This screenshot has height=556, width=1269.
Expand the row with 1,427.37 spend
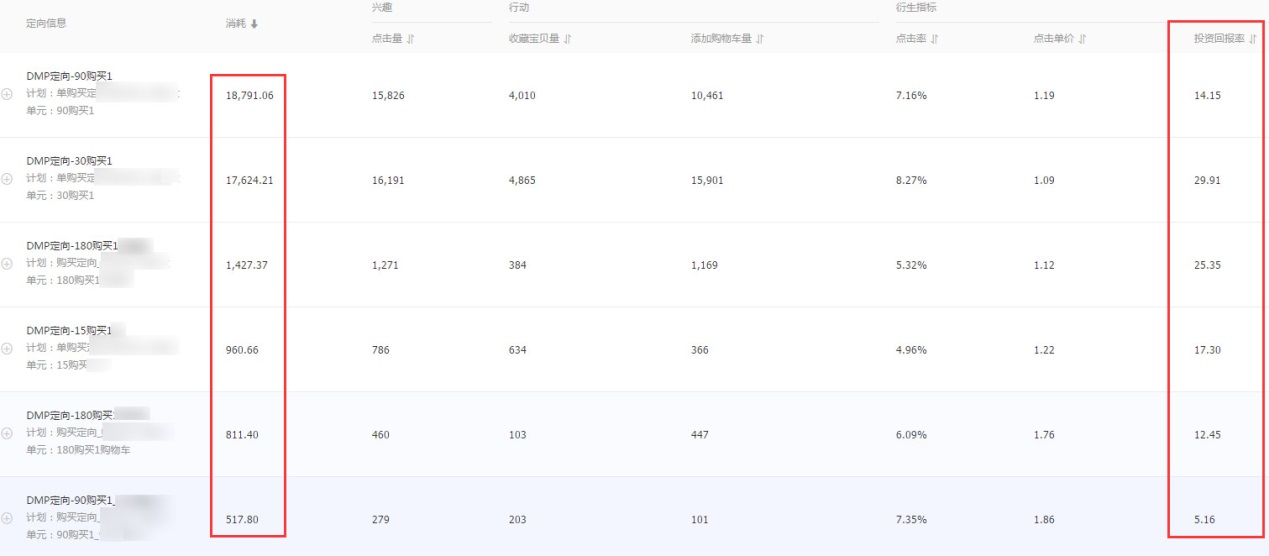pyautogui.click(x=8, y=264)
